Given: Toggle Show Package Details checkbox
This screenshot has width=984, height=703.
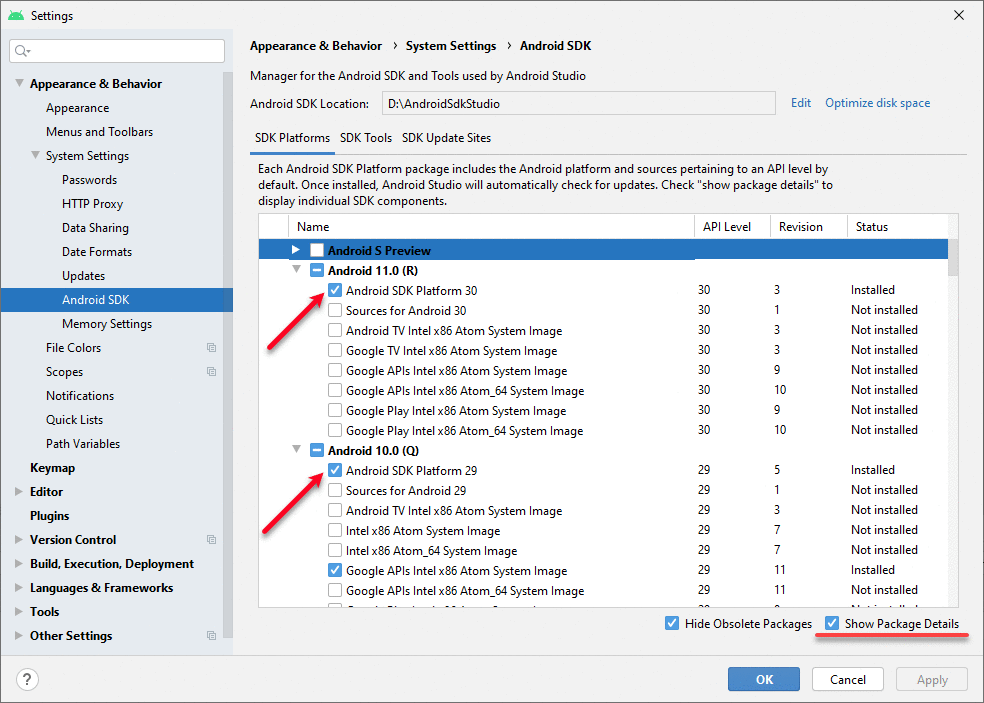Looking at the screenshot, I should pyautogui.click(x=832, y=623).
